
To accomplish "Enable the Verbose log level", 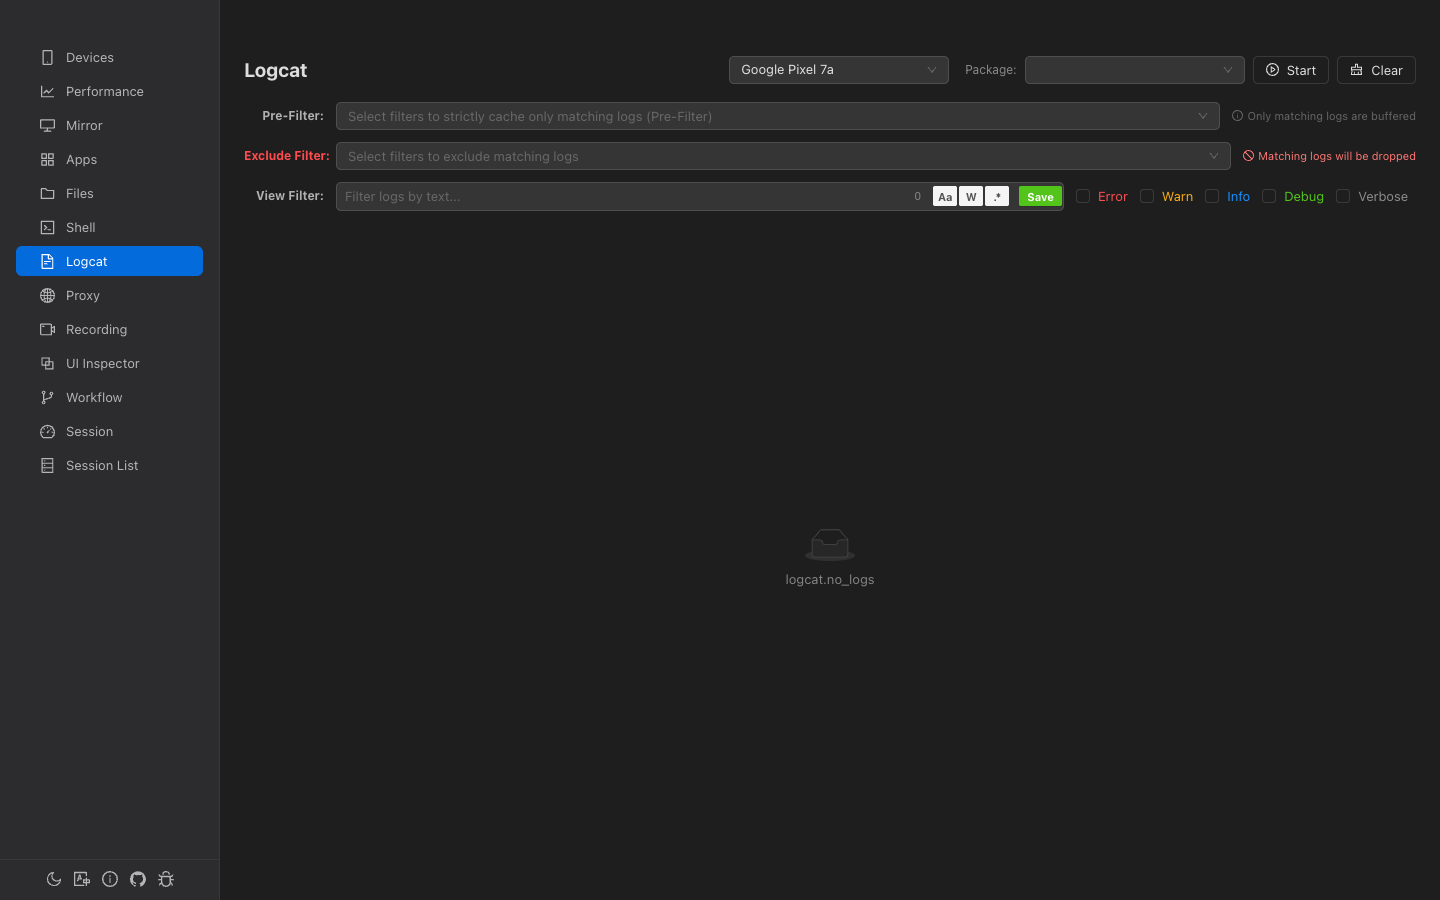I will [x=1342, y=196].
